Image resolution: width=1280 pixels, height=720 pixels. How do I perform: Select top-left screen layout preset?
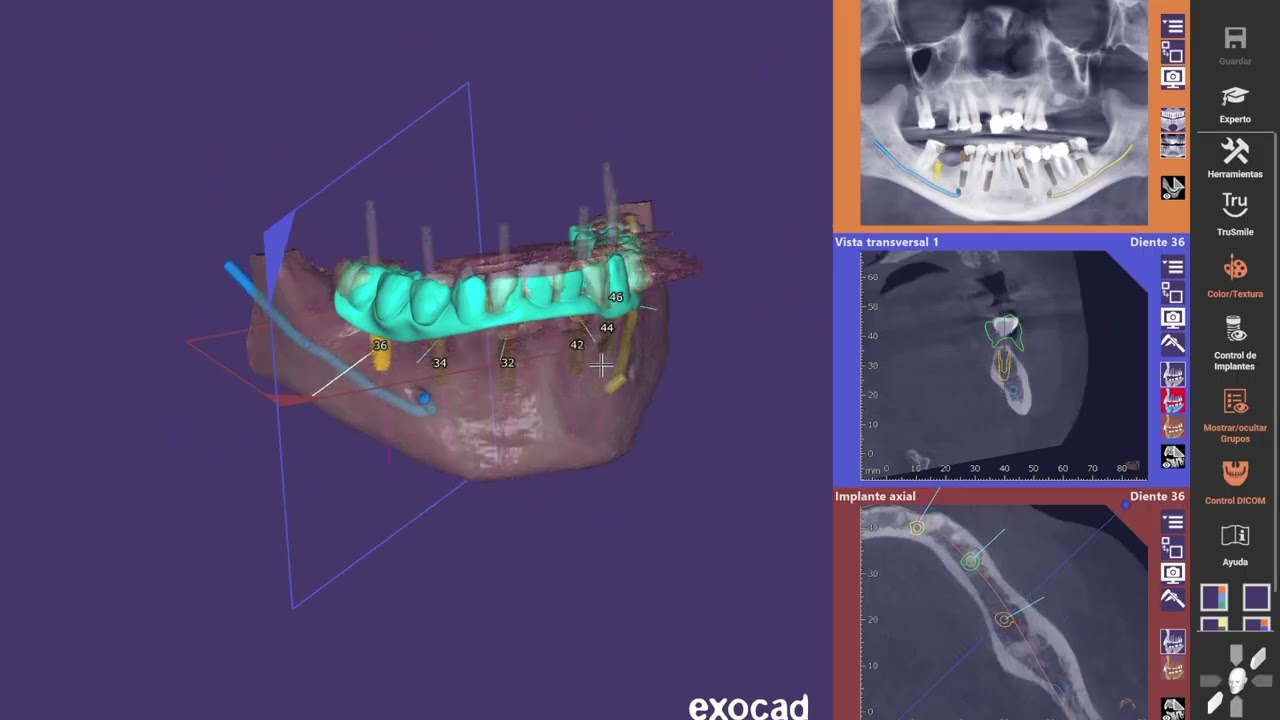[1214, 598]
